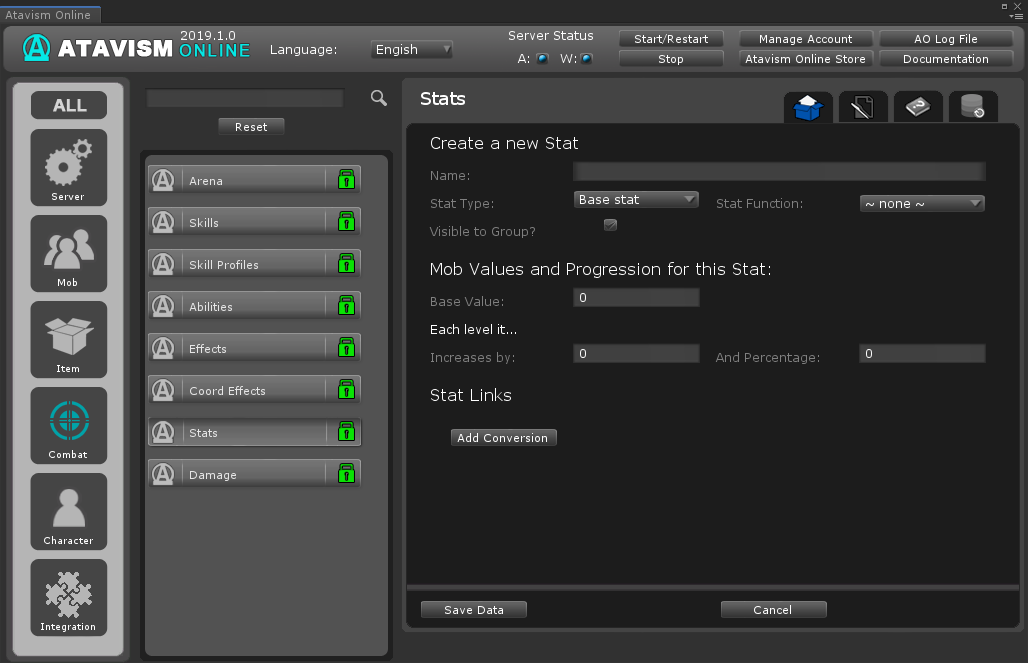
Task: Click the stat Name input field
Action: (x=779, y=172)
